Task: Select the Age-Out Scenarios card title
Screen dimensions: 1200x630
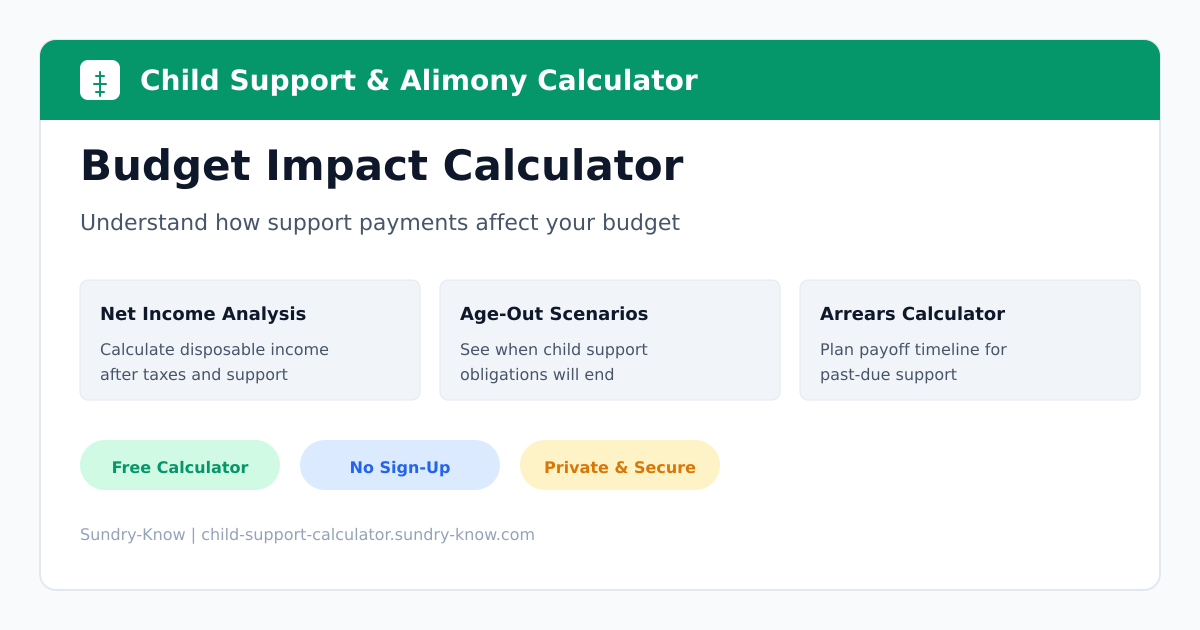Action: click(x=554, y=314)
